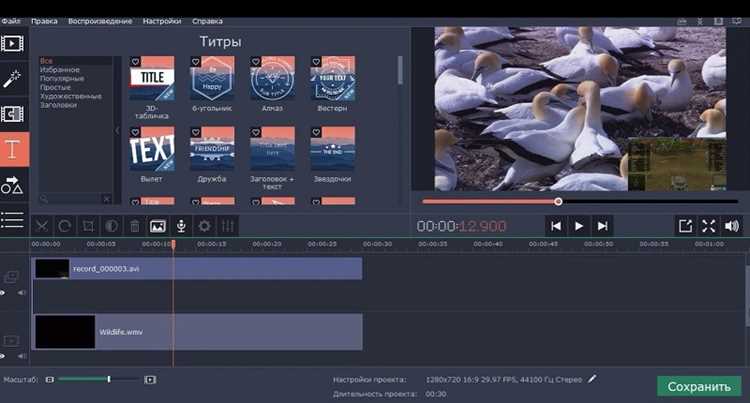The width and height of the screenshot is (750, 403).
Task: Edit project settings with the pencil icon
Action: (x=592, y=379)
